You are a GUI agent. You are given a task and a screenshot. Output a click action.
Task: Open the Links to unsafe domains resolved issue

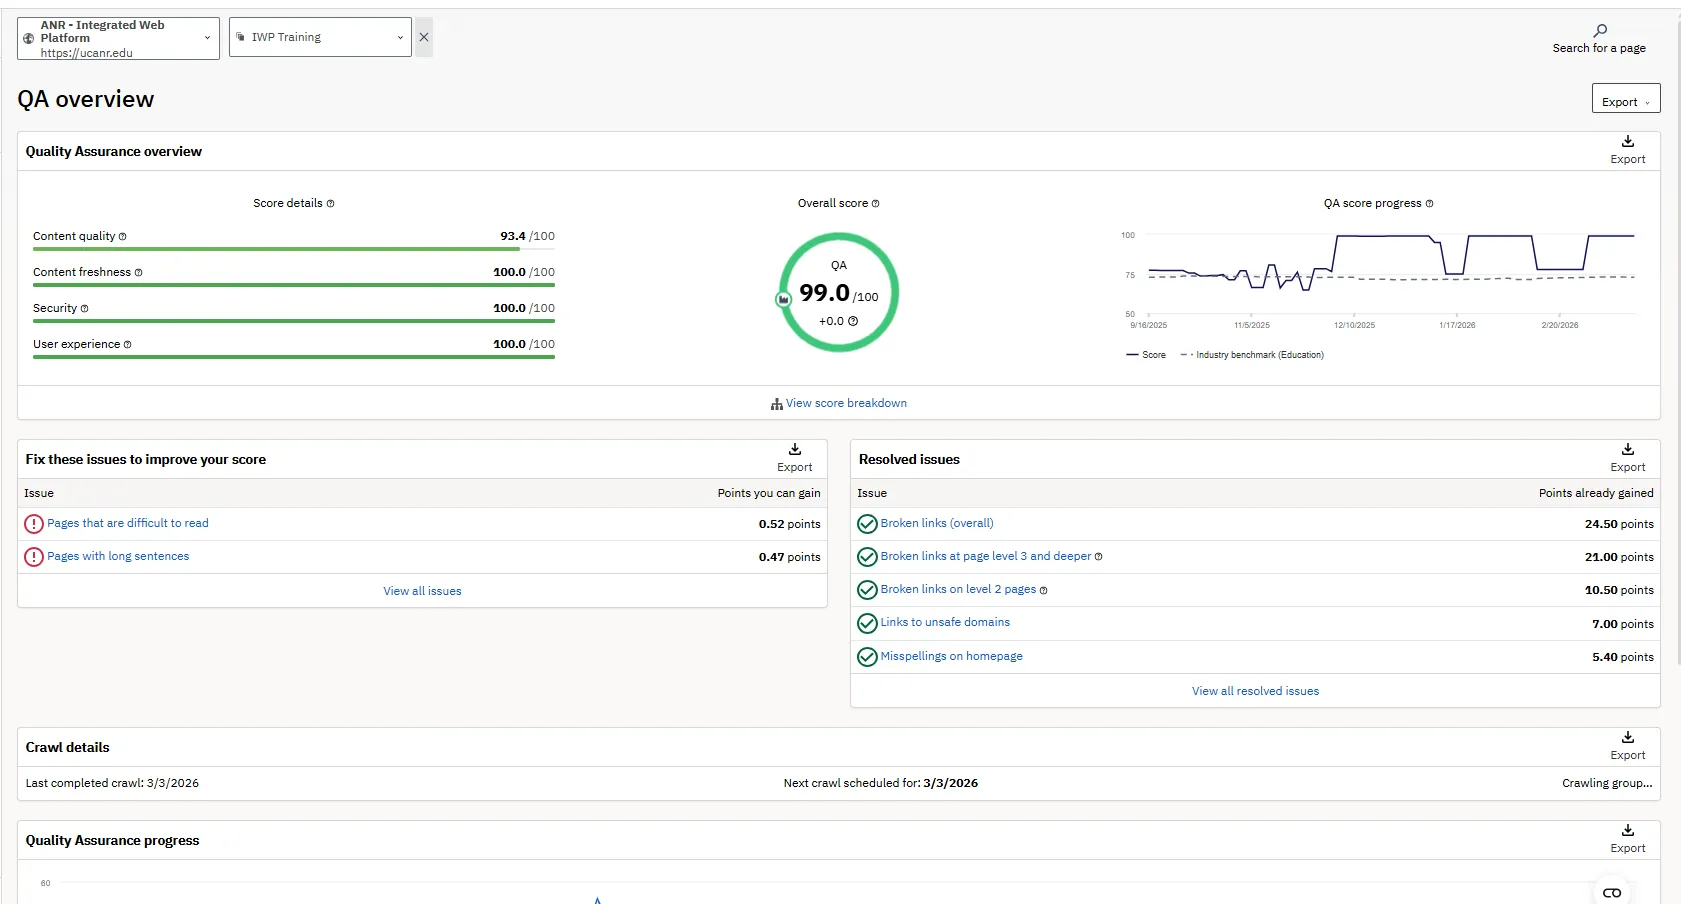click(x=944, y=622)
